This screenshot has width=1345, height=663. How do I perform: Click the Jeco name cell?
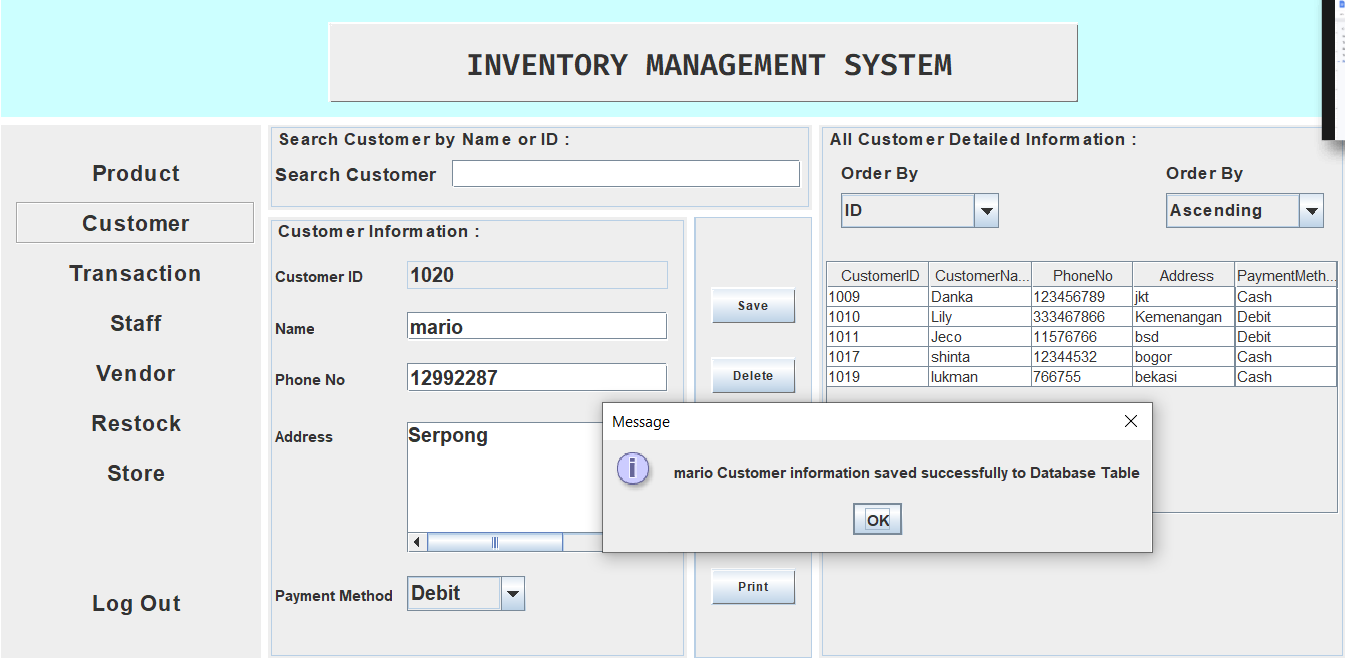coord(980,337)
